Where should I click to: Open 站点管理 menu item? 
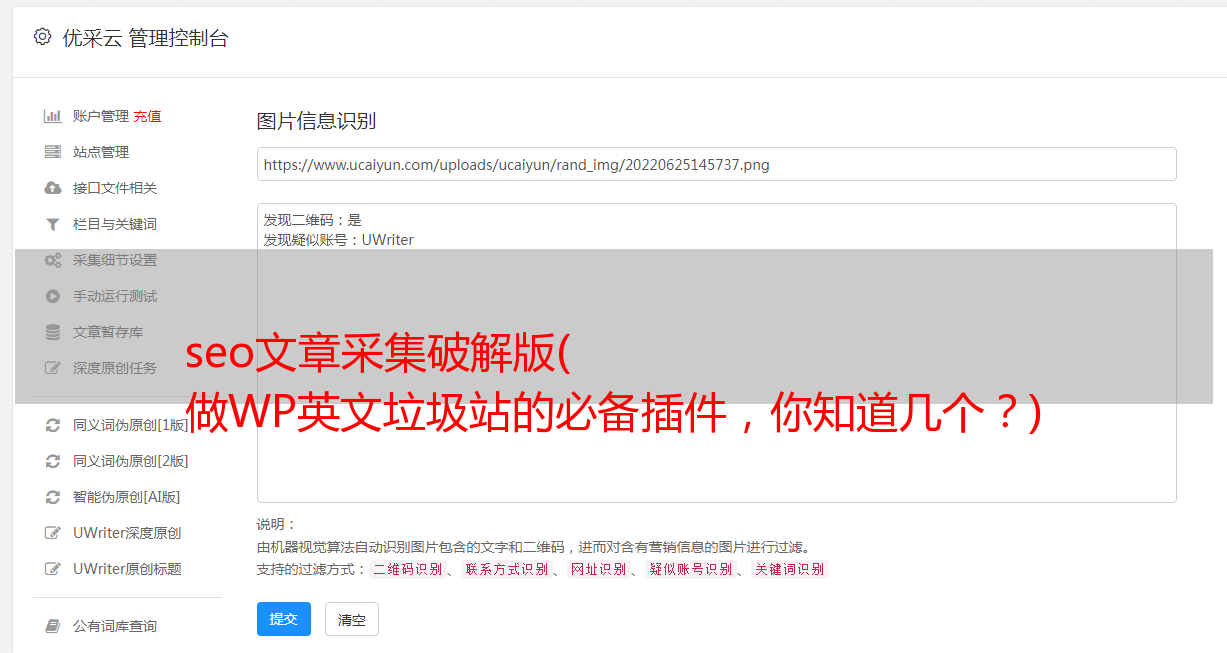101,152
